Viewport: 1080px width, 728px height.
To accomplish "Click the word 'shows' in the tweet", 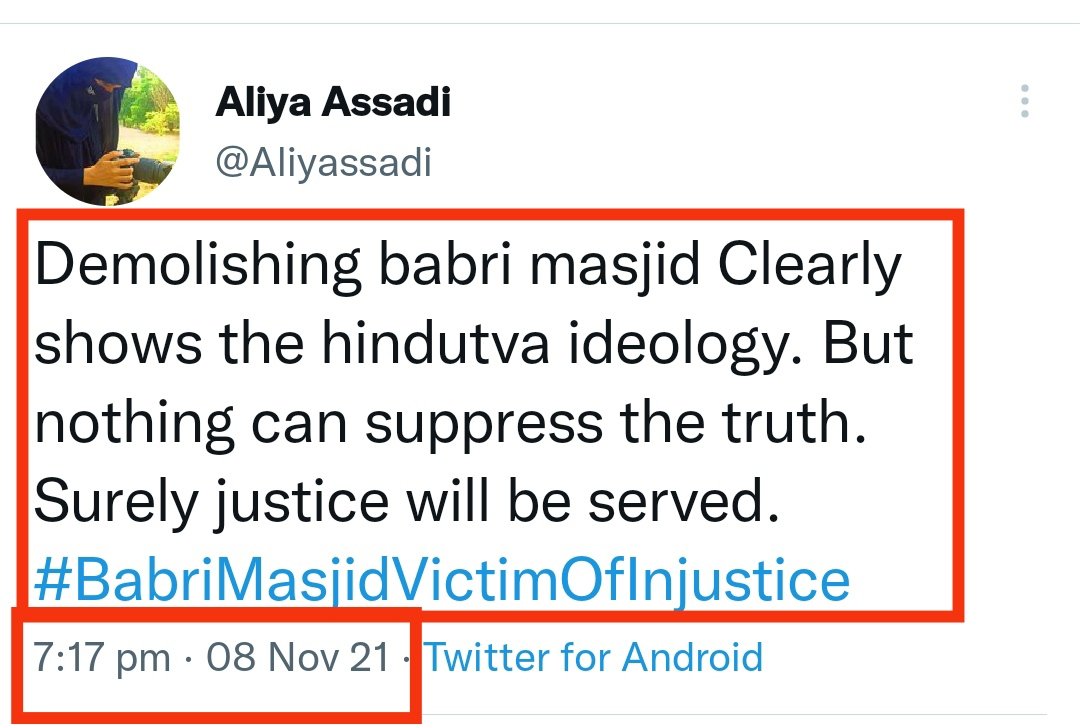I will [110, 343].
